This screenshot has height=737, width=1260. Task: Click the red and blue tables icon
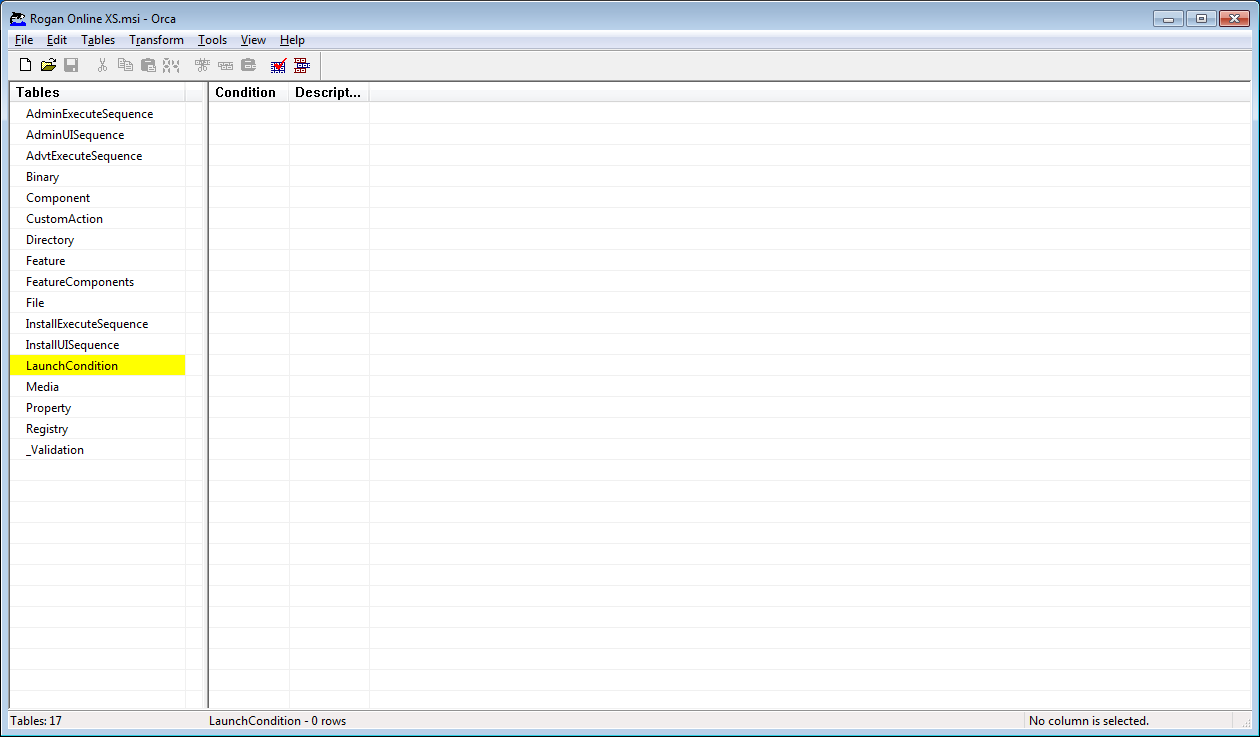click(x=302, y=65)
